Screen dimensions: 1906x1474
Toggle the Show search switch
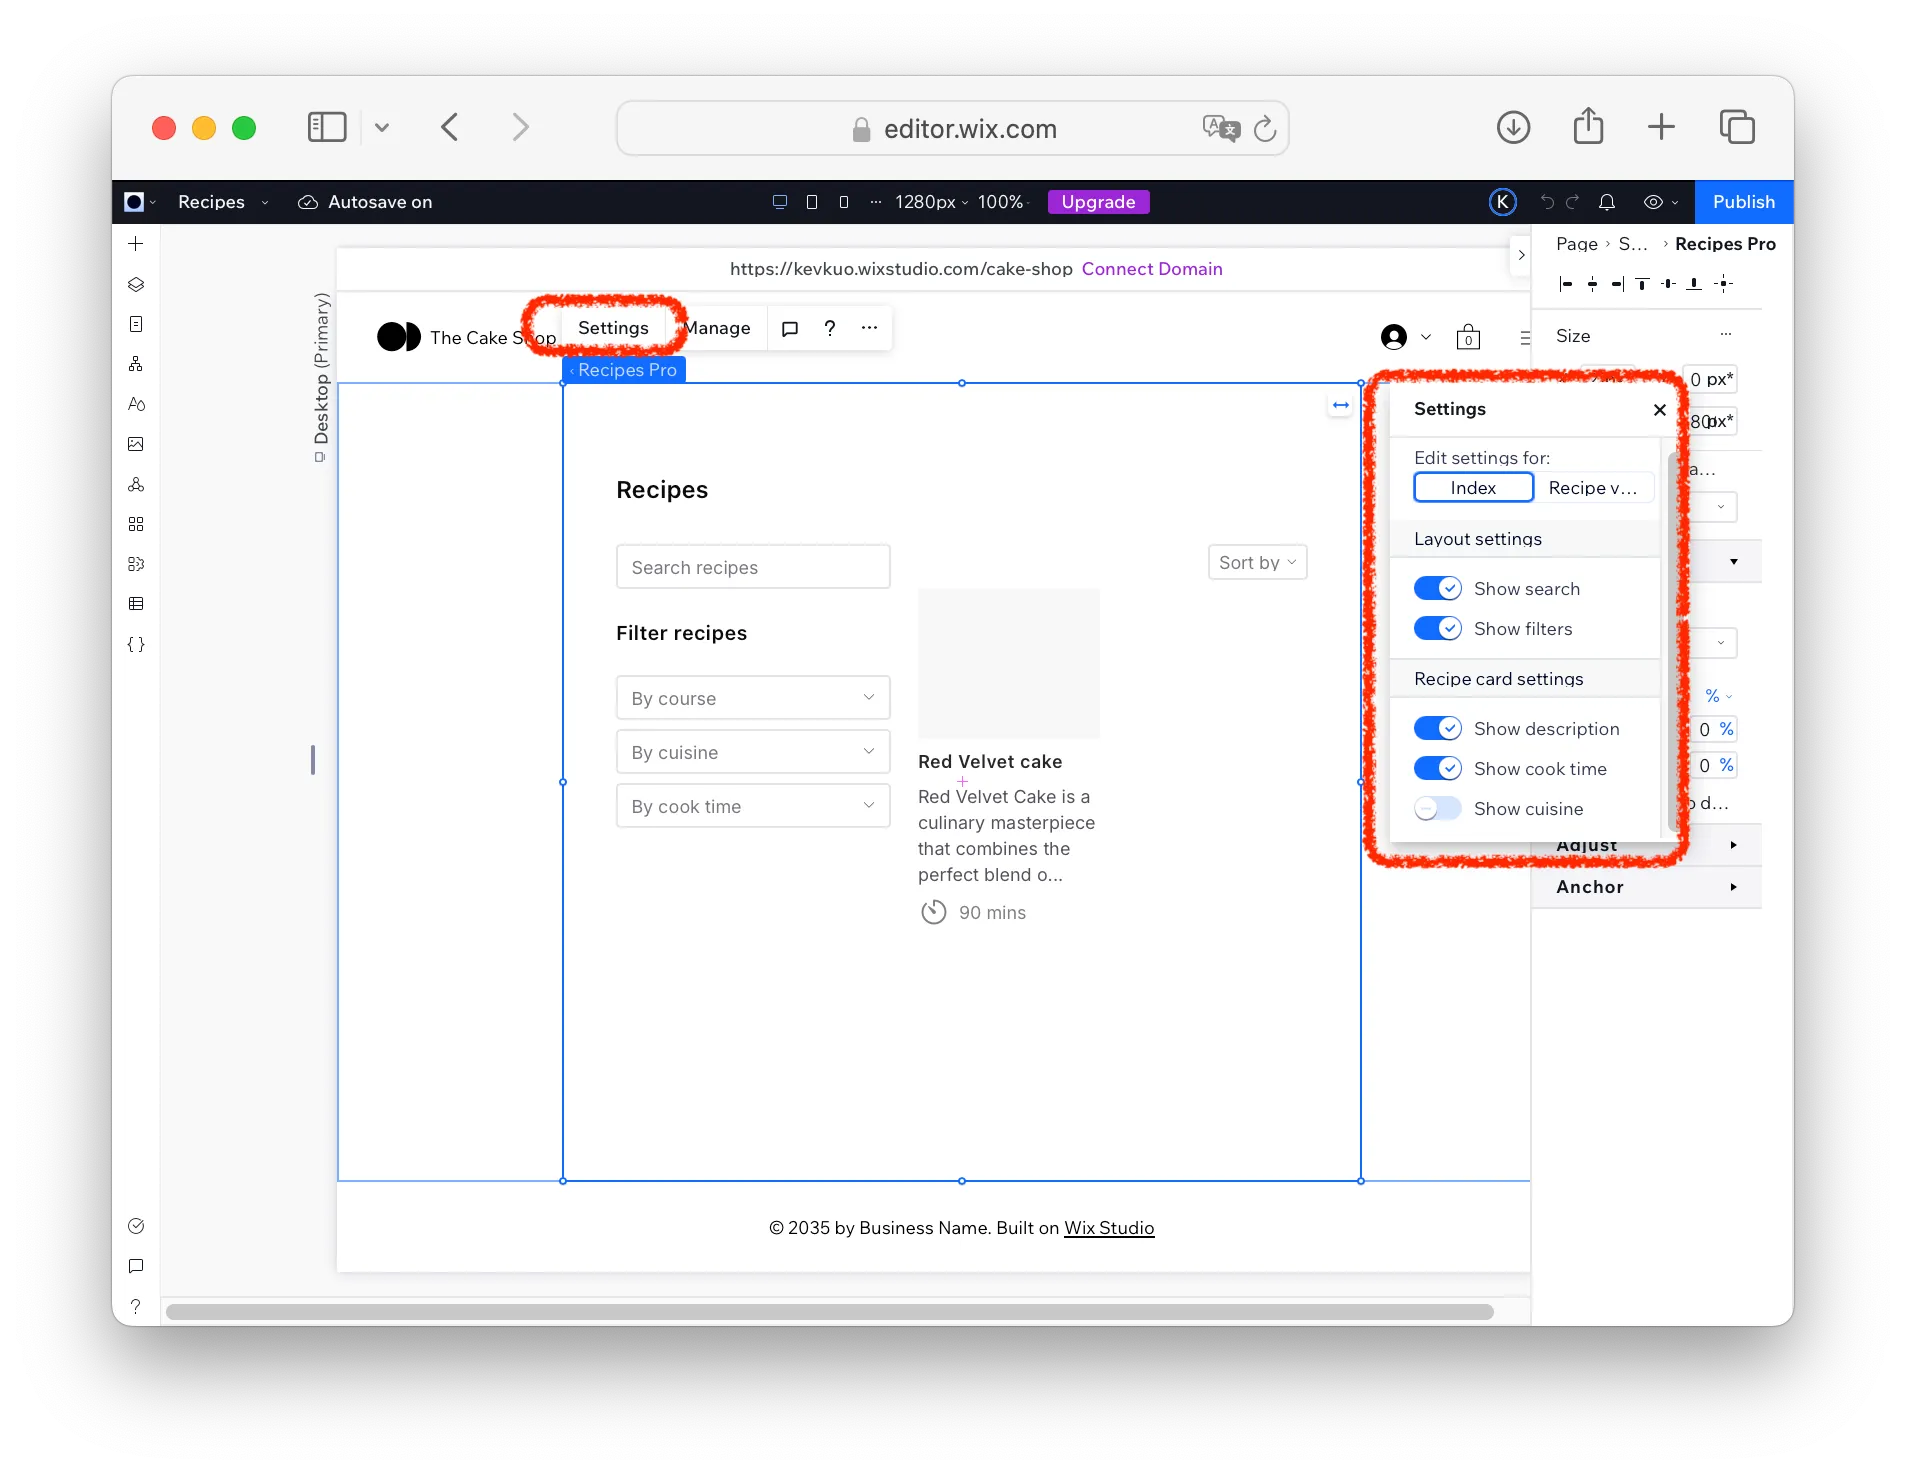coord(1438,589)
